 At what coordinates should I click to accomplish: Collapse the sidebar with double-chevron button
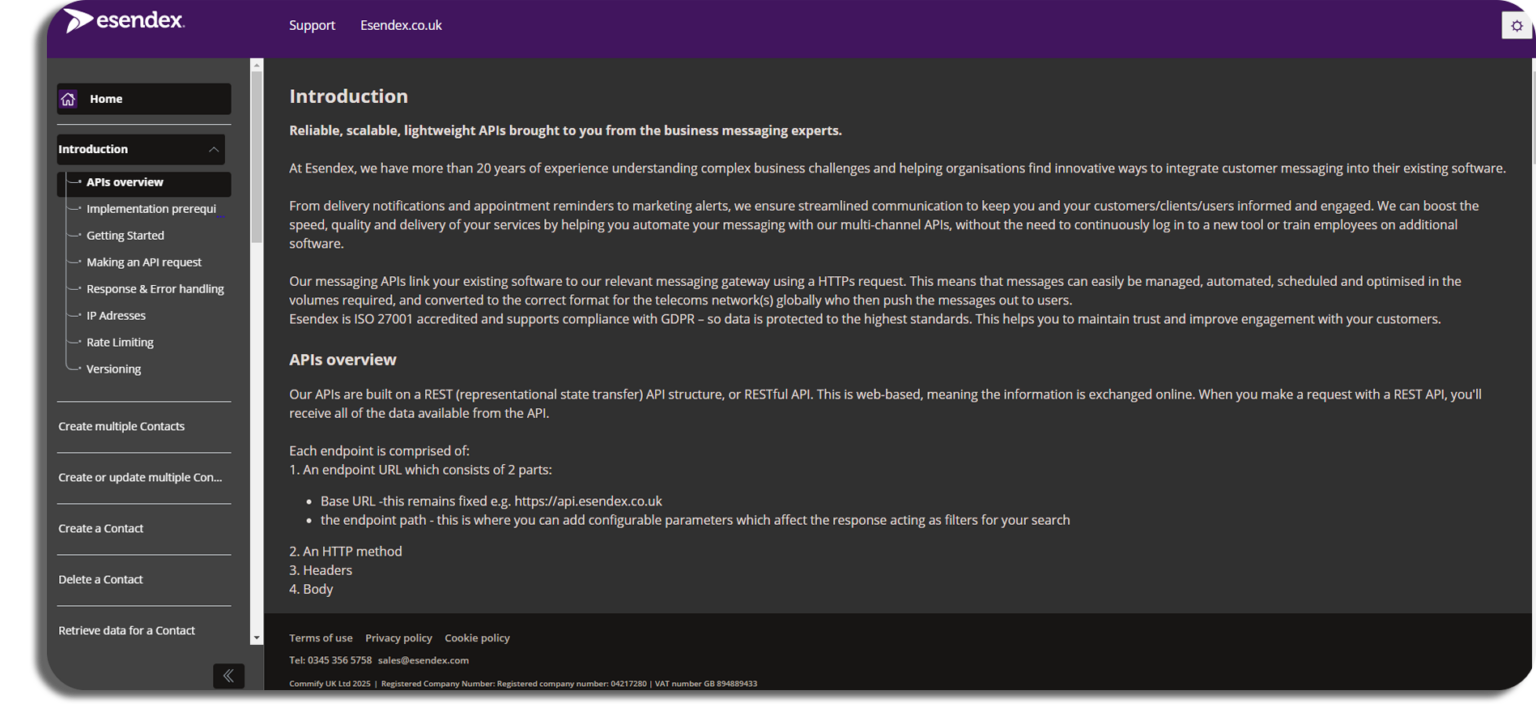point(228,676)
